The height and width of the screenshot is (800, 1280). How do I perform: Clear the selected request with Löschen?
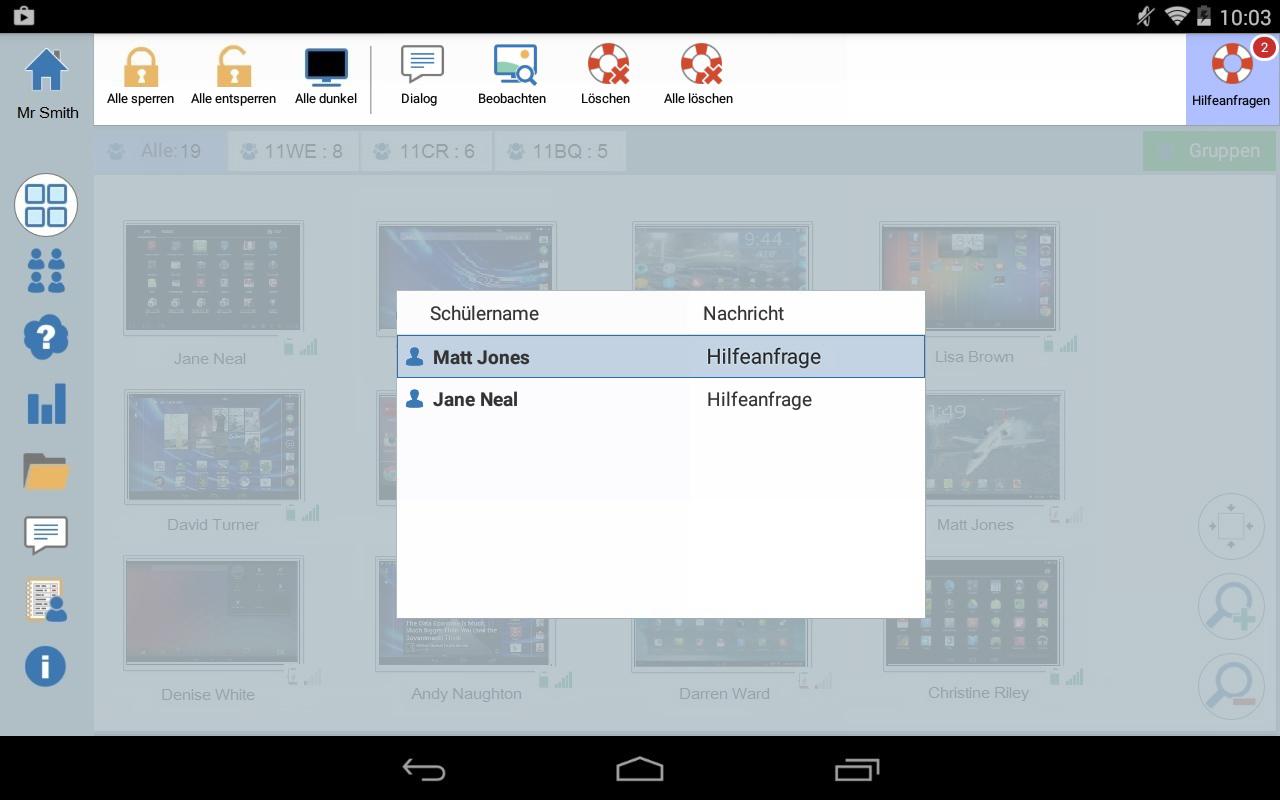click(x=605, y=72)
